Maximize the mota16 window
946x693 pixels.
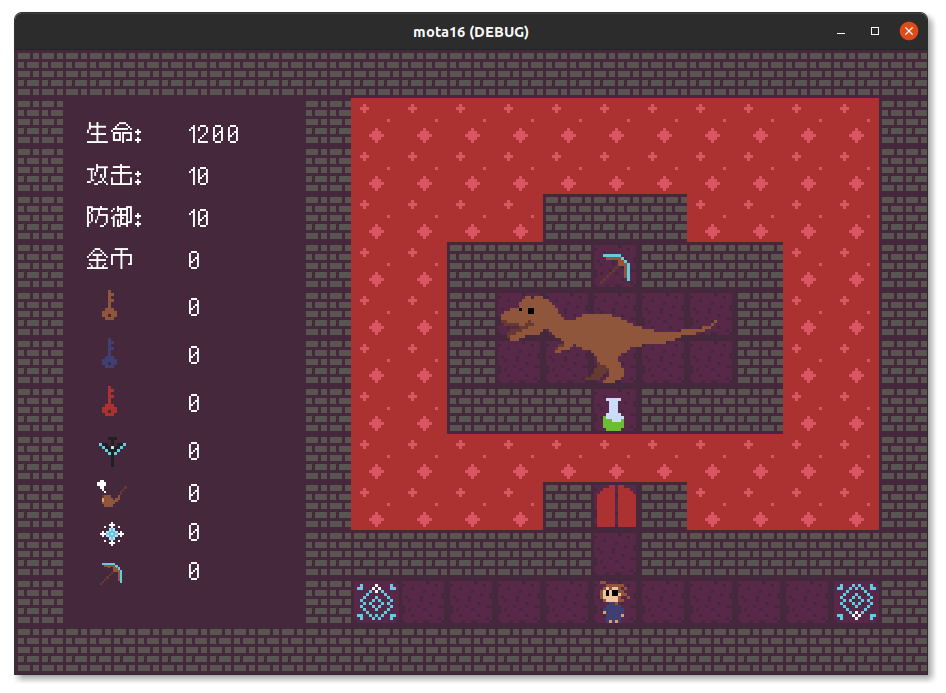[x=875, y=31]
